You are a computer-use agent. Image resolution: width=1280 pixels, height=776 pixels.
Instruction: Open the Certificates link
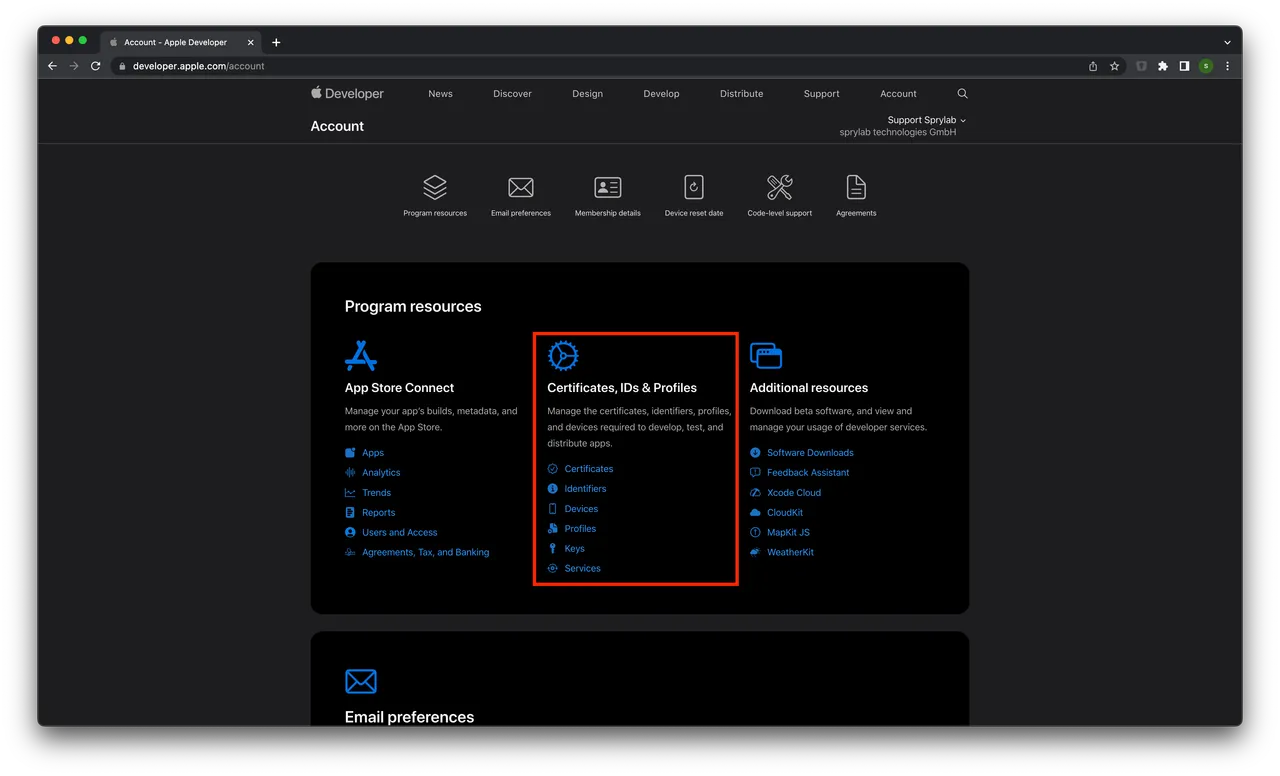coord(588,469)
